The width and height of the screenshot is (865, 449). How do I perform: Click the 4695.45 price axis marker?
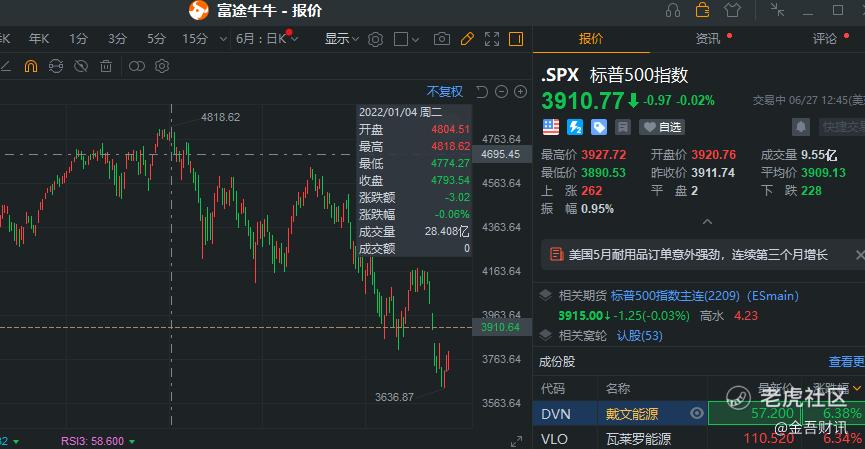point(500,154)
